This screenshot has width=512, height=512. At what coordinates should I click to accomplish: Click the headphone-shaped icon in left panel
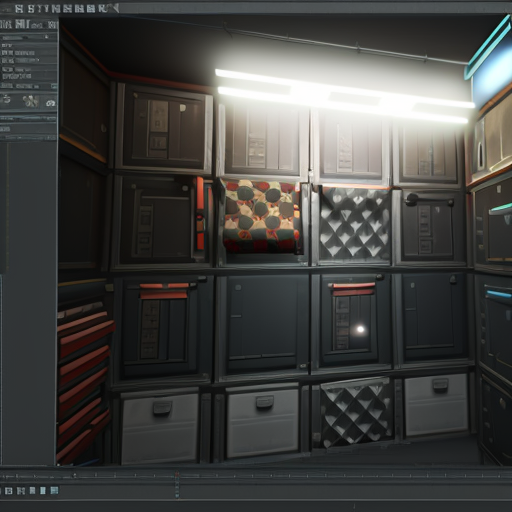point(51,103)
